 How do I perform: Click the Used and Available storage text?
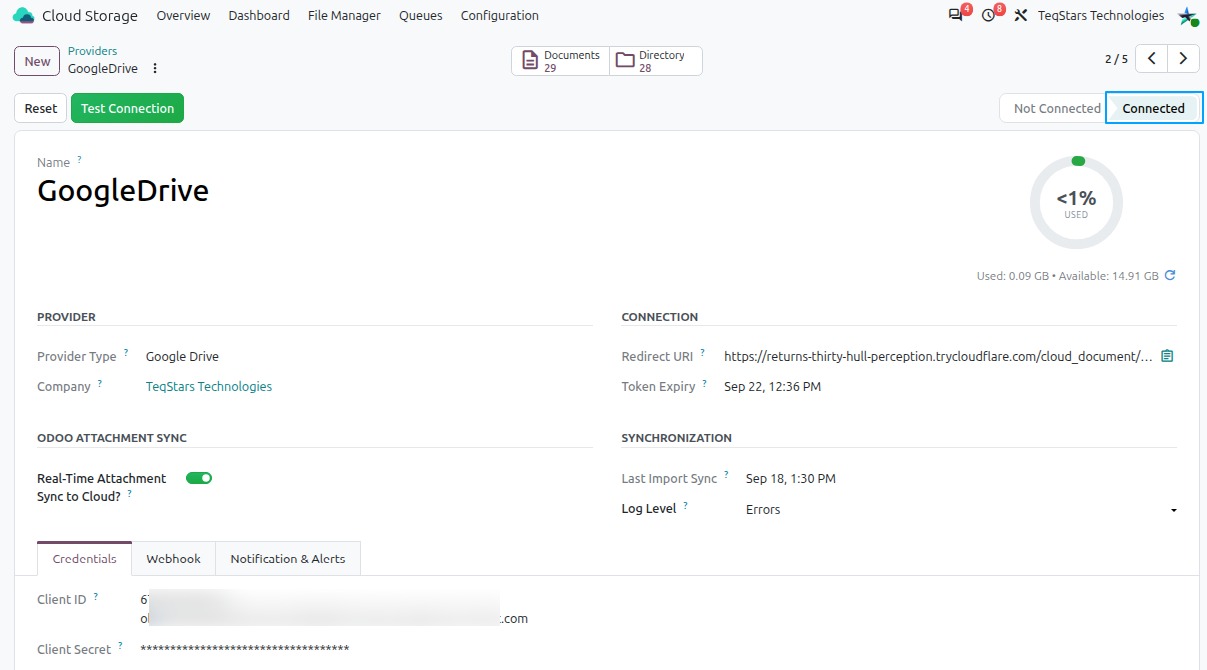tap(1067, 276)
